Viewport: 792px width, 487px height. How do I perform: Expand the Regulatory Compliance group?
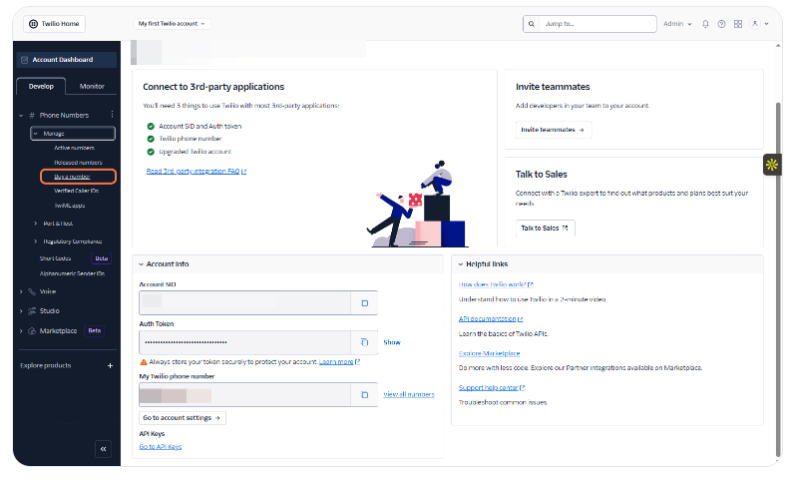(x=35, y=241)
